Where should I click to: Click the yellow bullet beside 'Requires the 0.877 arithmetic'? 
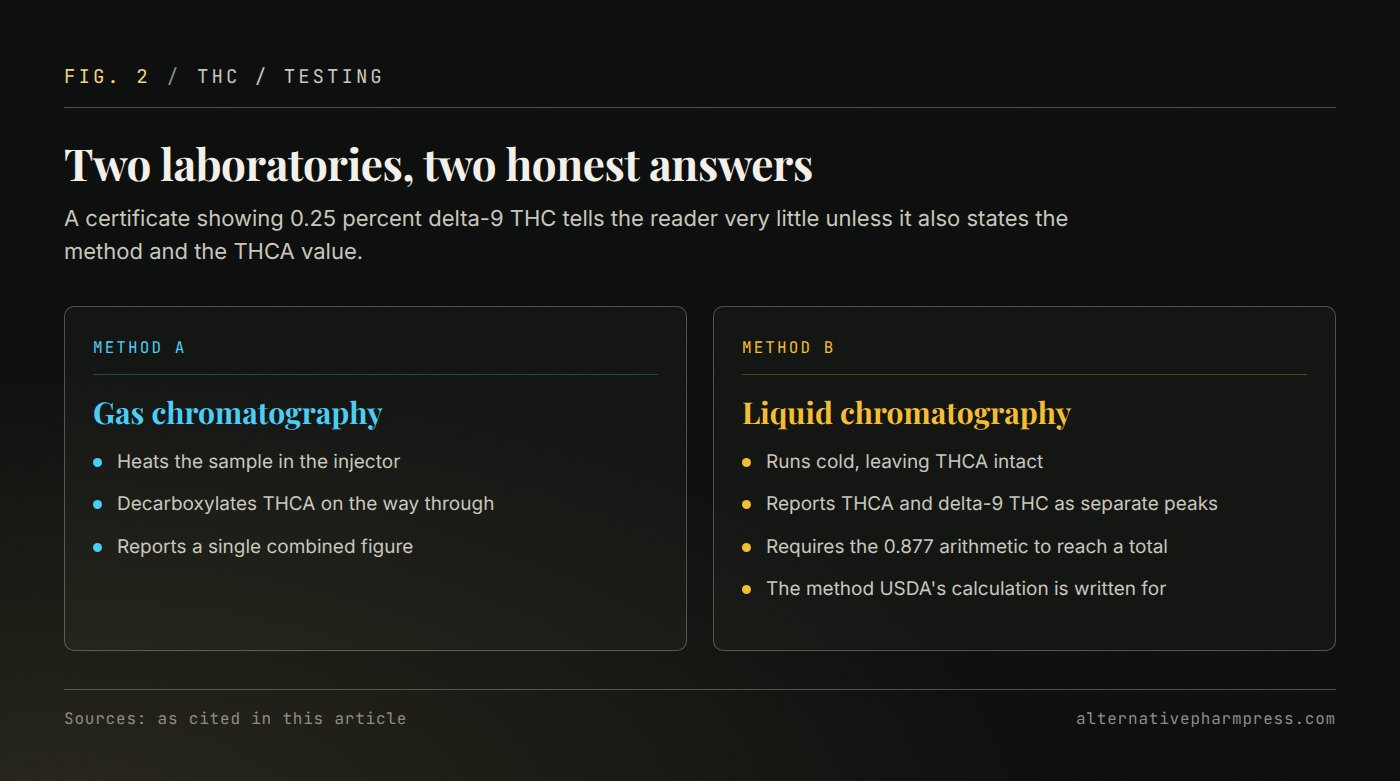746,547
